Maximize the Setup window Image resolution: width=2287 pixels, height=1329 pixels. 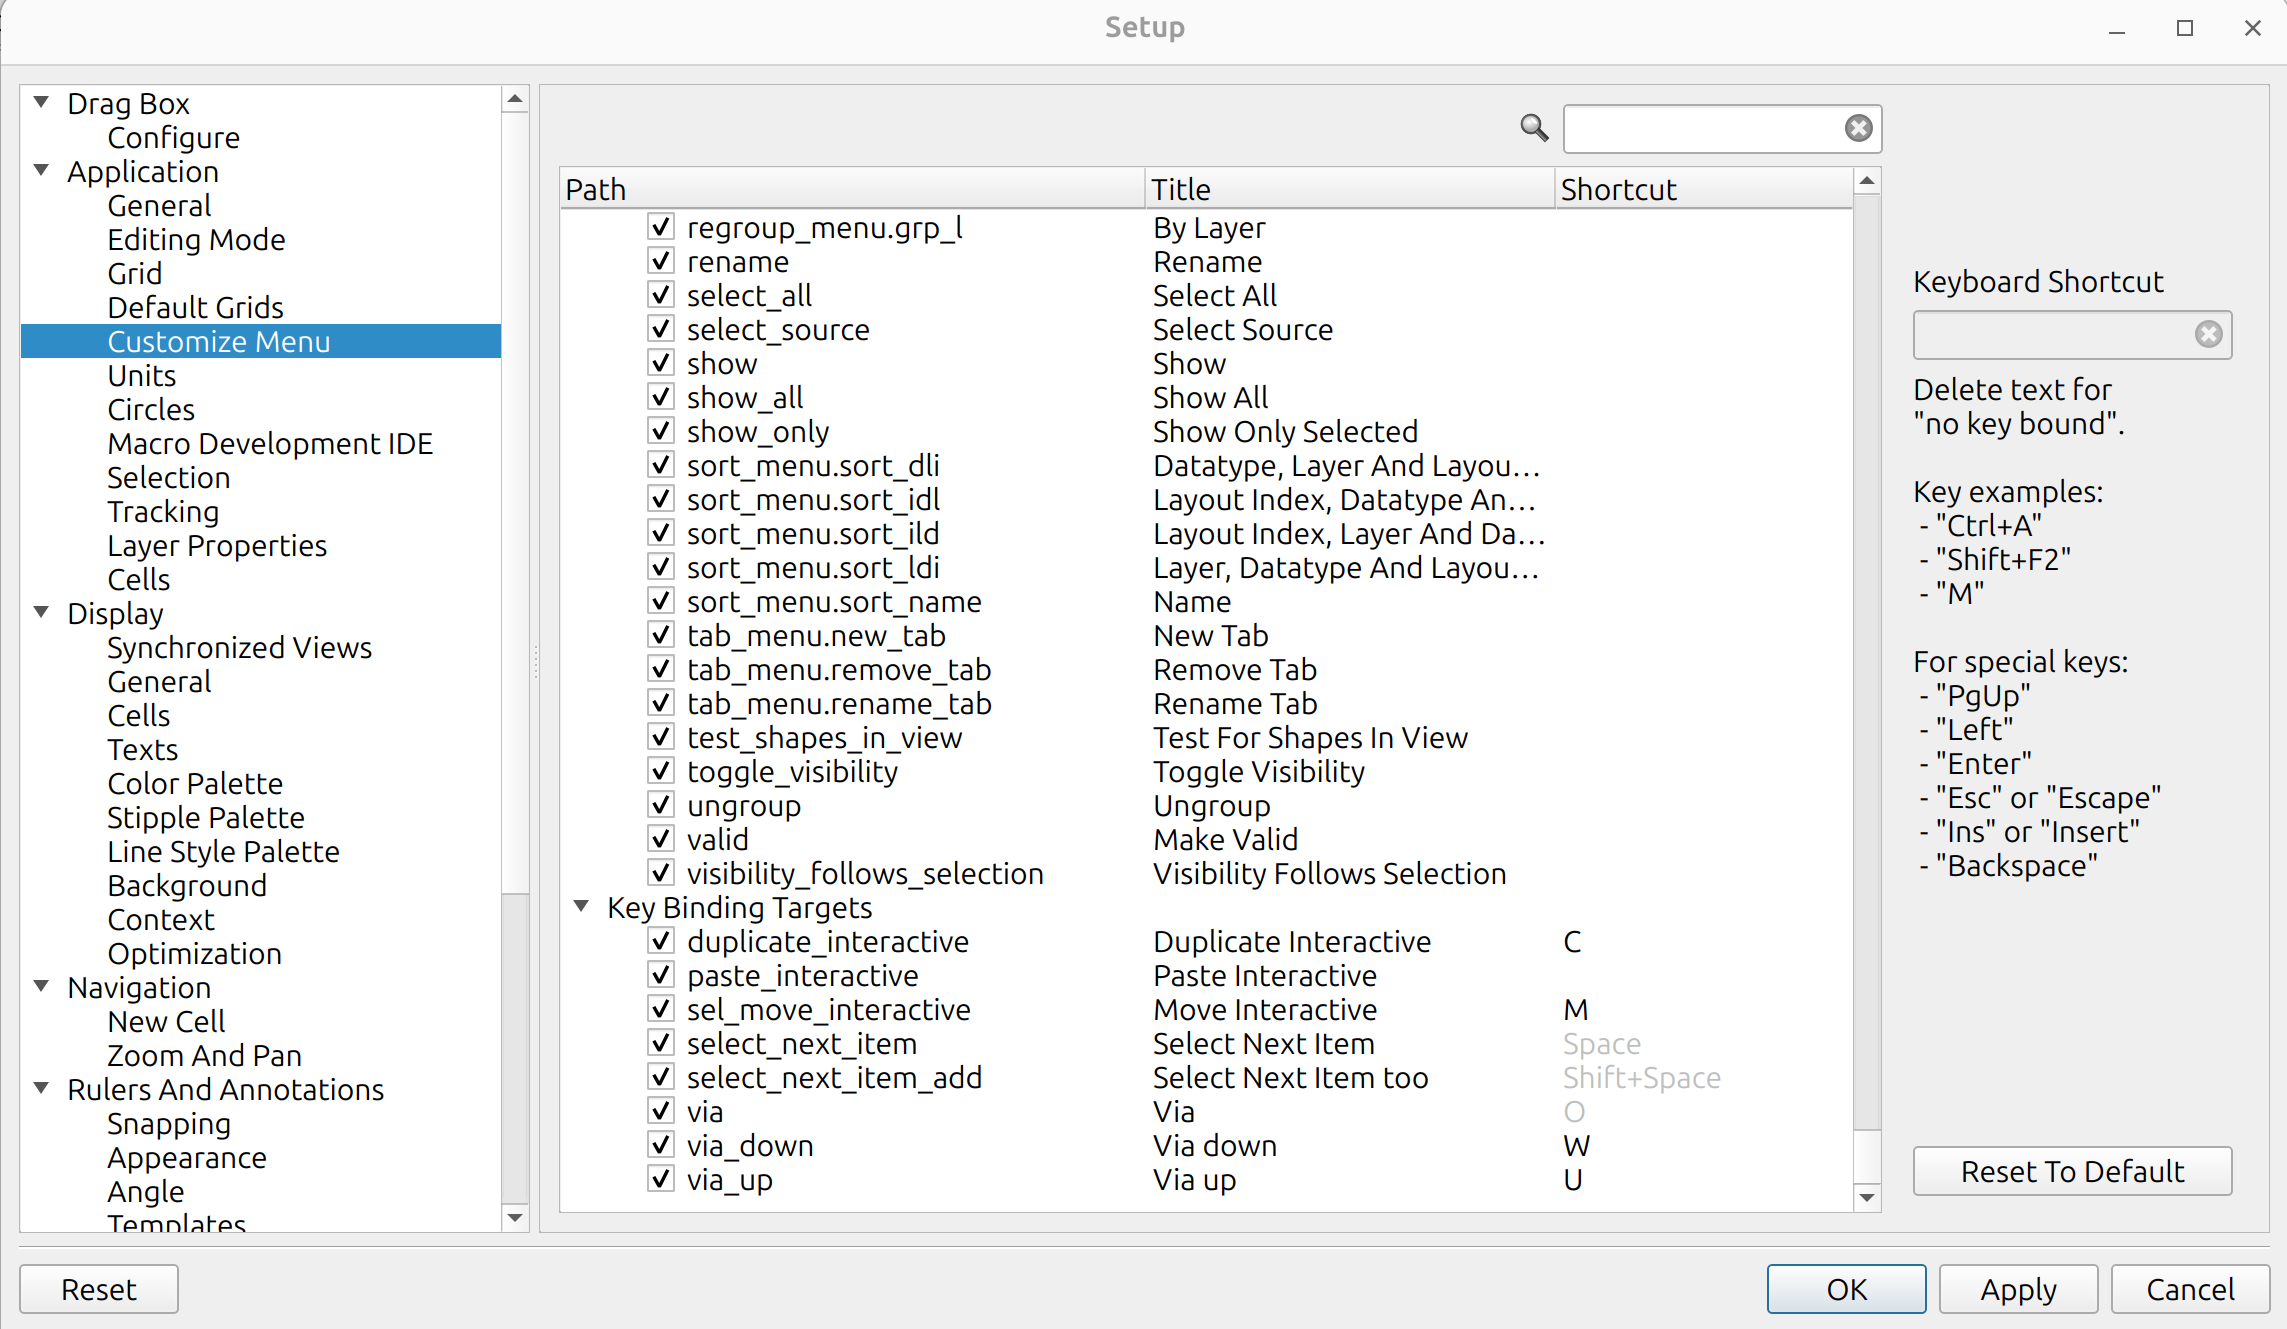2184,28
